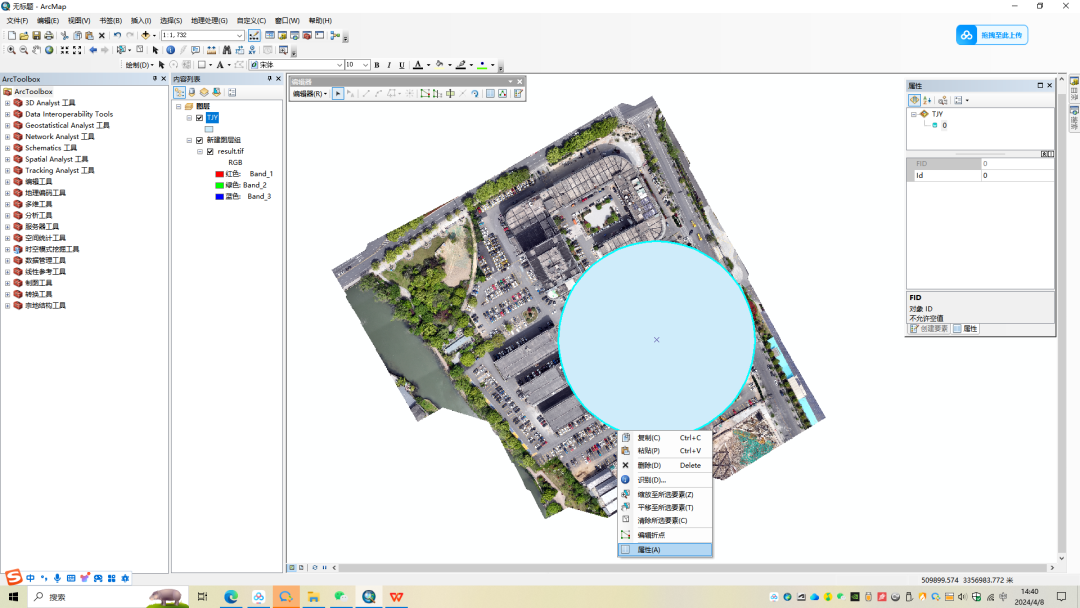Click the TJY polygon symbol swatch
This screenshot has height=608, width=1080.
tap(209, 129)
